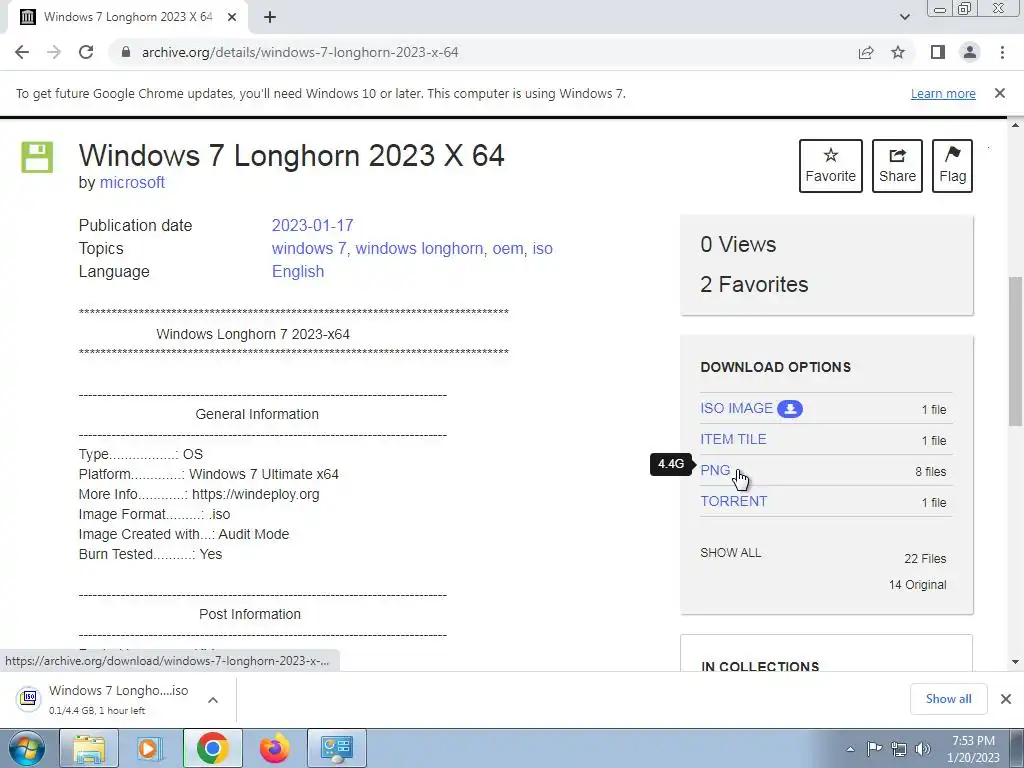Click the network tray icon
The image size is (1024, 768).
click(x=899, y=749)
